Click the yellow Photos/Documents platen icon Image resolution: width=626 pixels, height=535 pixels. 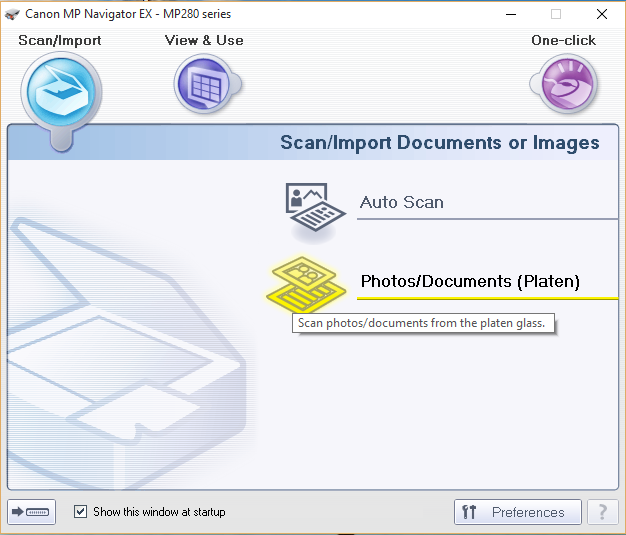click(306, 284)
